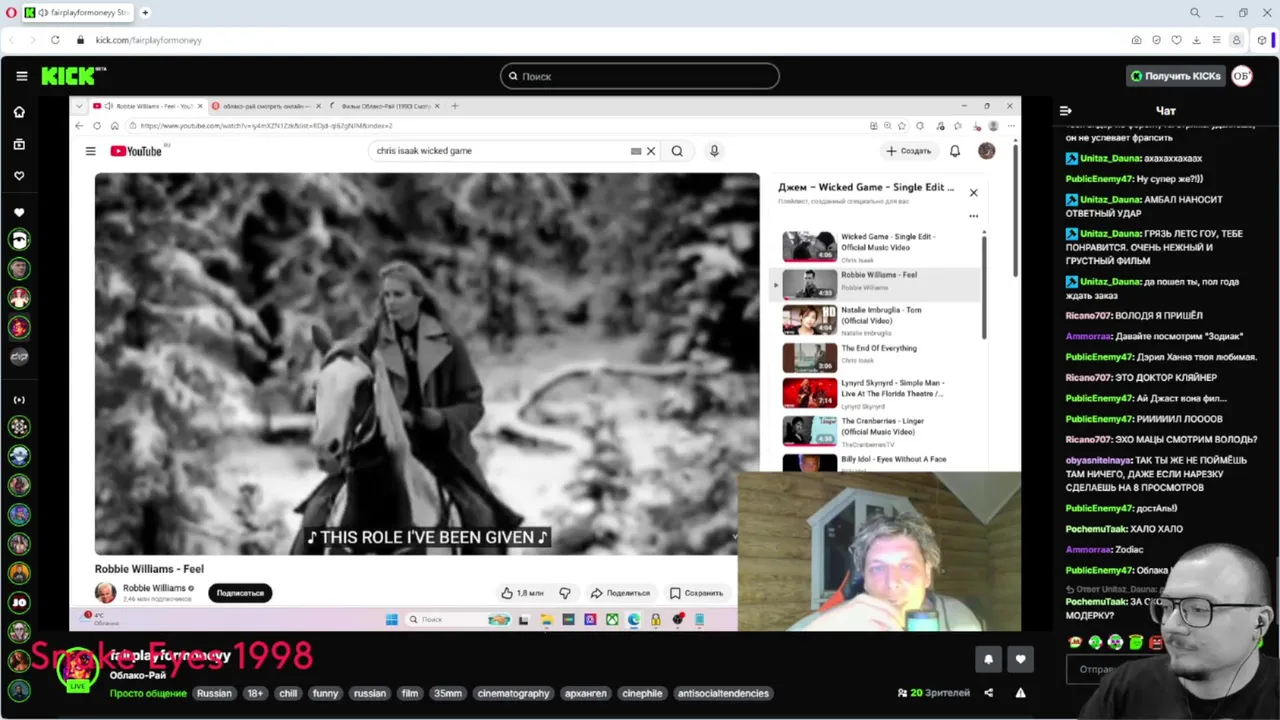This screenshot has width=1280, height=720.
Task: Reload the Kick page
Action: click(55, 40)
